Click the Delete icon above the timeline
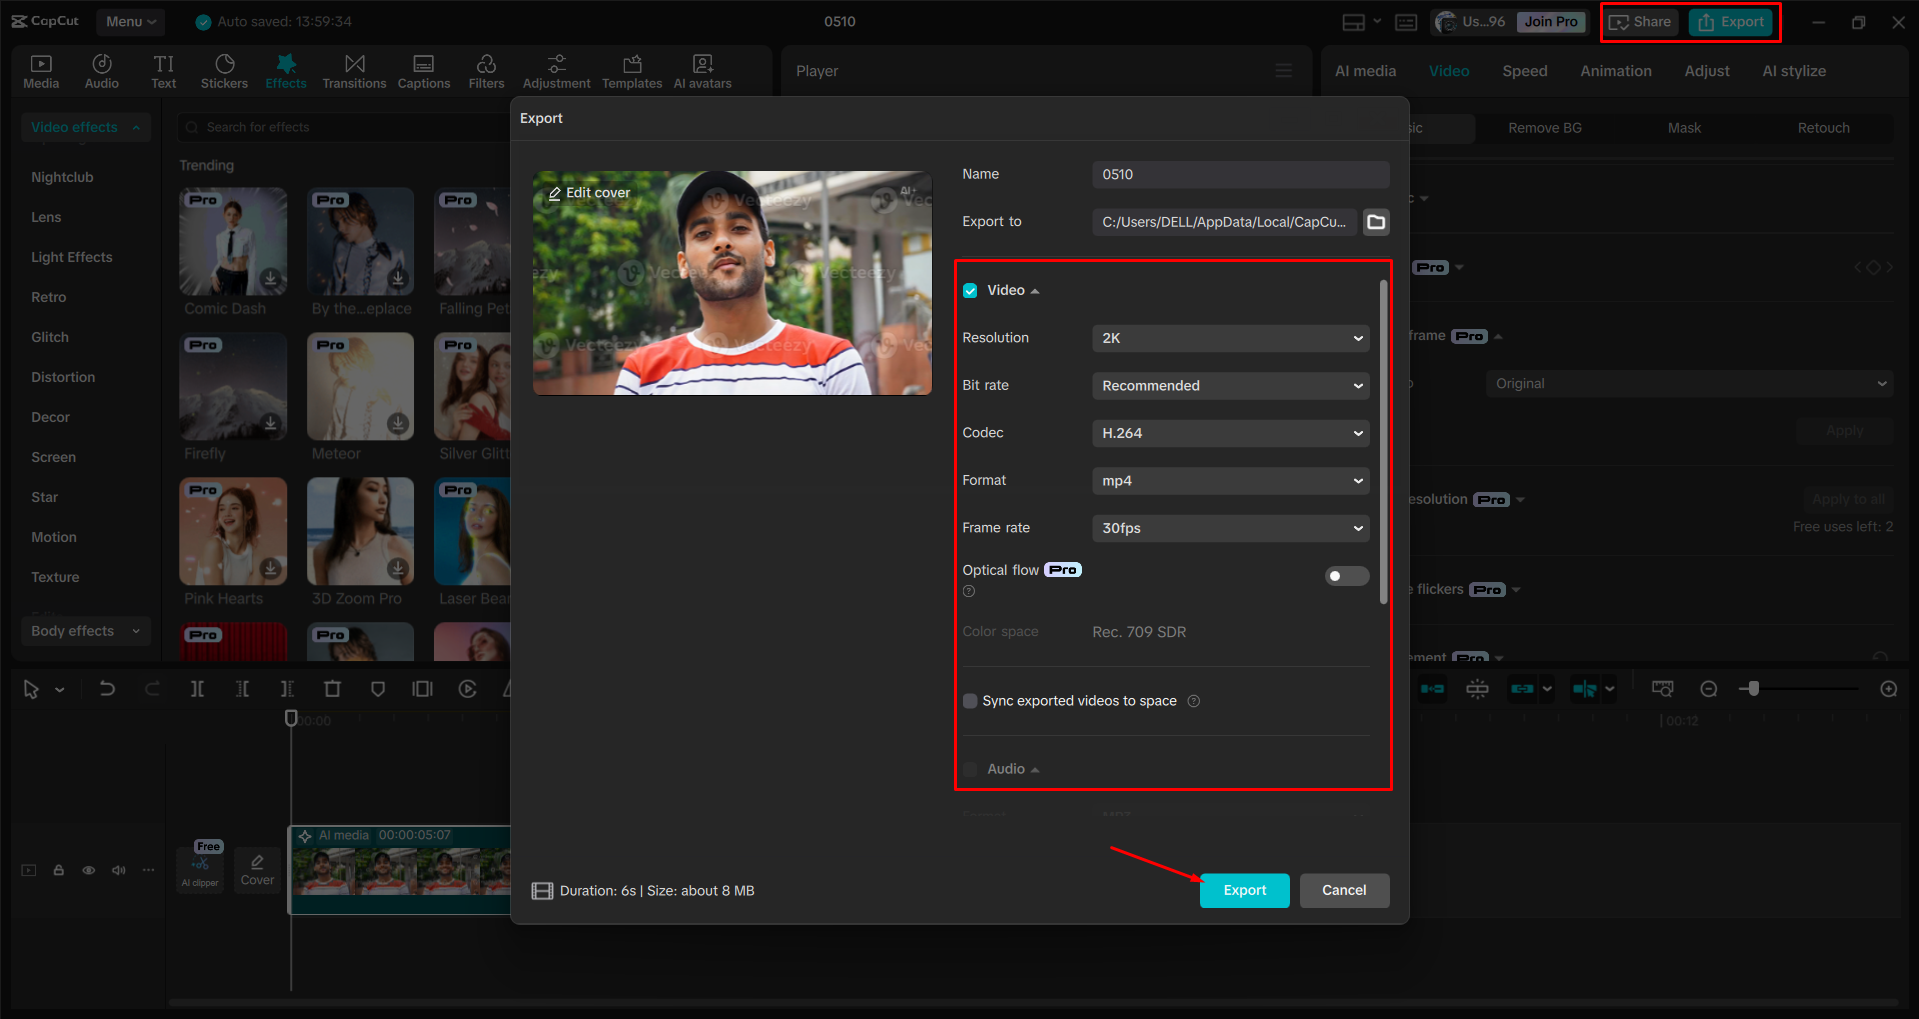 (x=332, y=688)
